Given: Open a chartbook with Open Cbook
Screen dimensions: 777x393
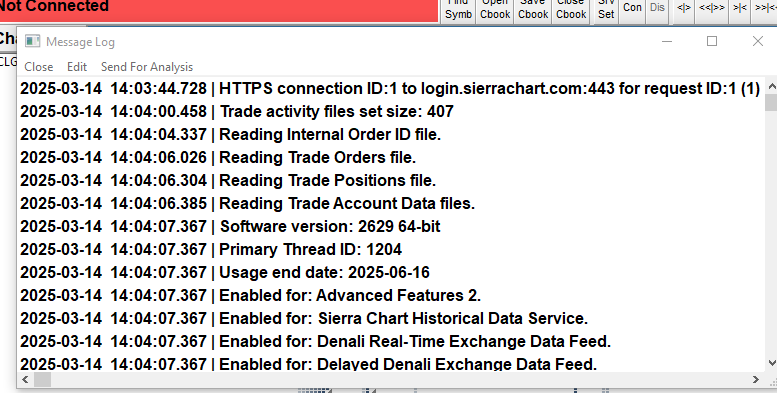Looking at the screenshot, I should click(x=495, y=10).
